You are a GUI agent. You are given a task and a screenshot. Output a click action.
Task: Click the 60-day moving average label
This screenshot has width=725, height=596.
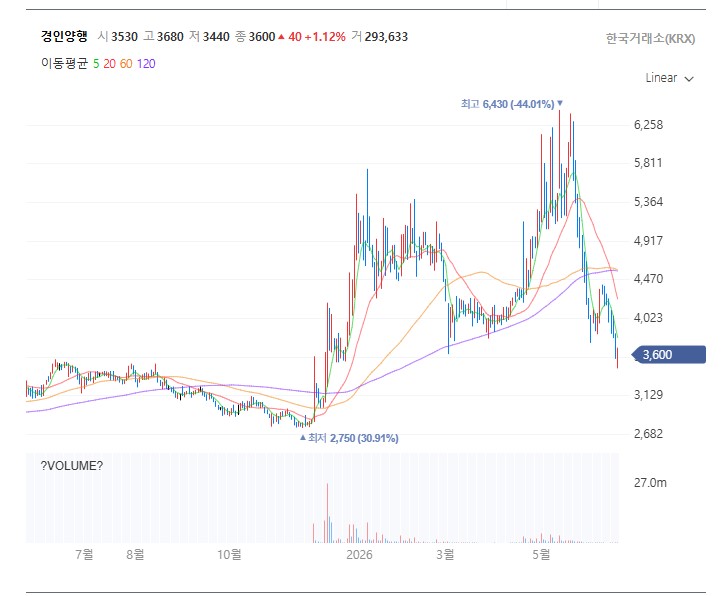[126, 64]
